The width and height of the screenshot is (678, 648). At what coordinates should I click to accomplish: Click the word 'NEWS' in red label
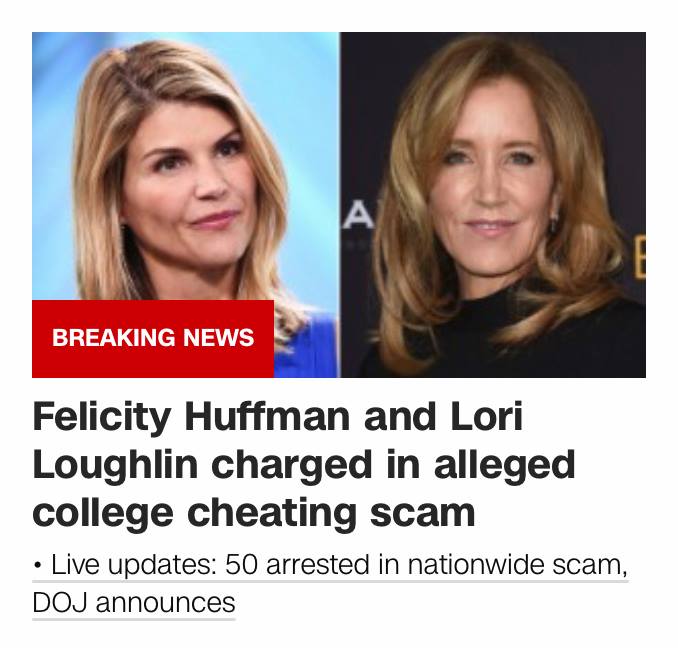(x=218, y=338)
